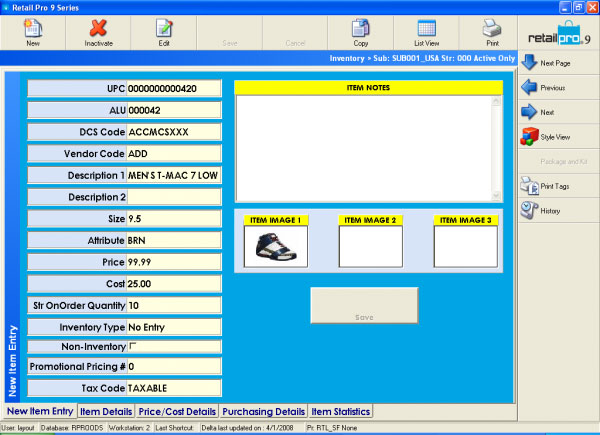
Task: Click the empty Description 2 field
Action: pyautogui.click(x=174, y=197)
